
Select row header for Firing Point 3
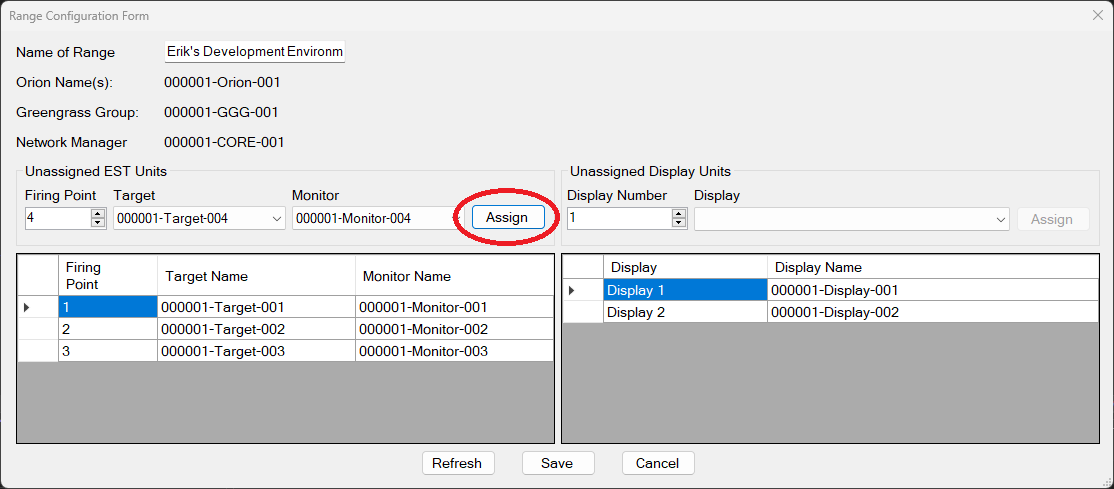point(38,351)
